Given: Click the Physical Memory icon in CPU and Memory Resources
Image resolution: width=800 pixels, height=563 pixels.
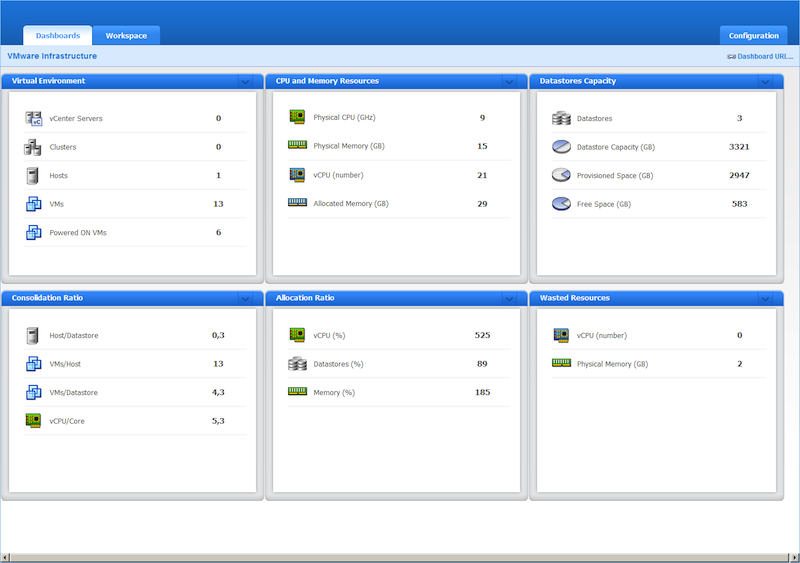Looking at the screenshot, I should pos(297,145).
